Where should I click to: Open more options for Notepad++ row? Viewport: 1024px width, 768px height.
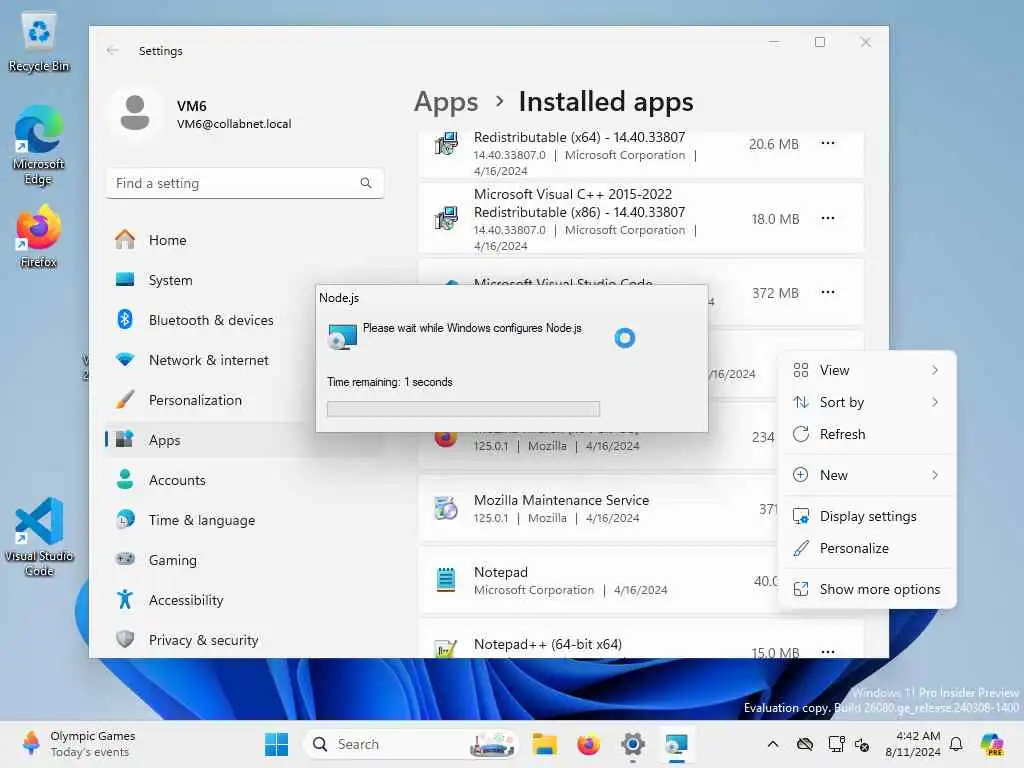827,651
